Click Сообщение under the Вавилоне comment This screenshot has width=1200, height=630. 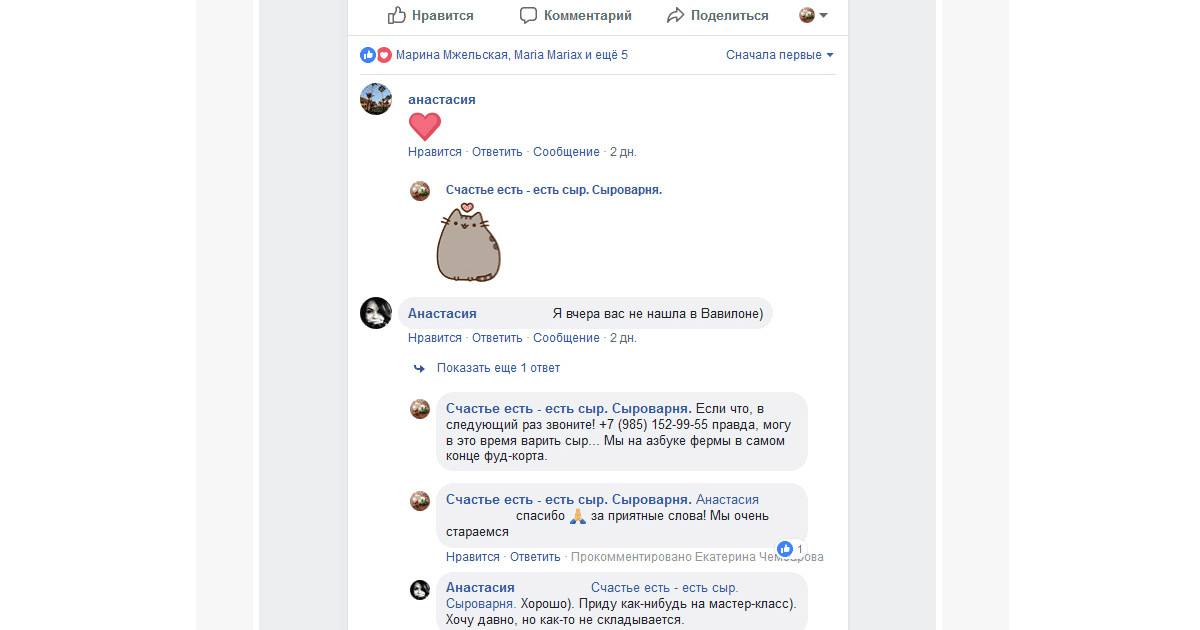566,338
